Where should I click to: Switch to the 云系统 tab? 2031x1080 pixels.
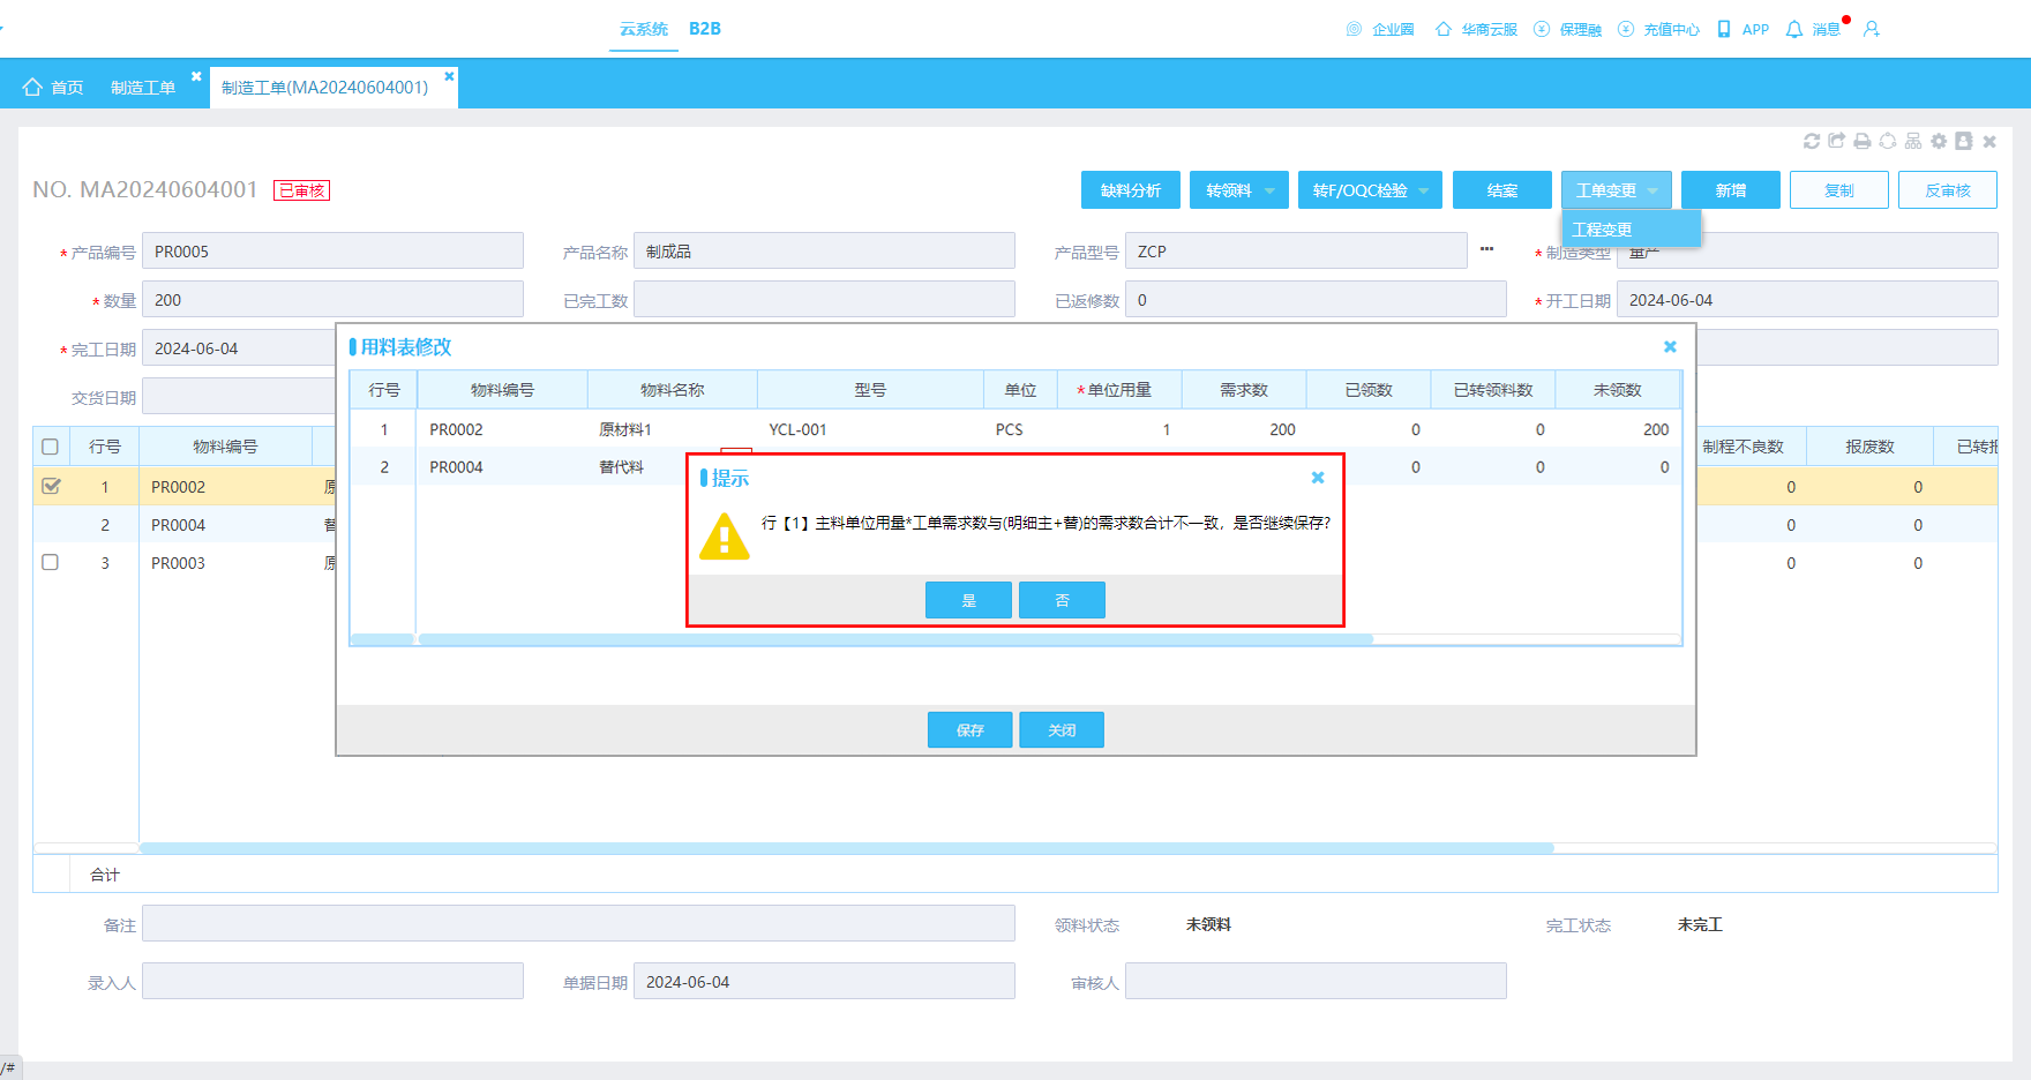pos(643,29)
